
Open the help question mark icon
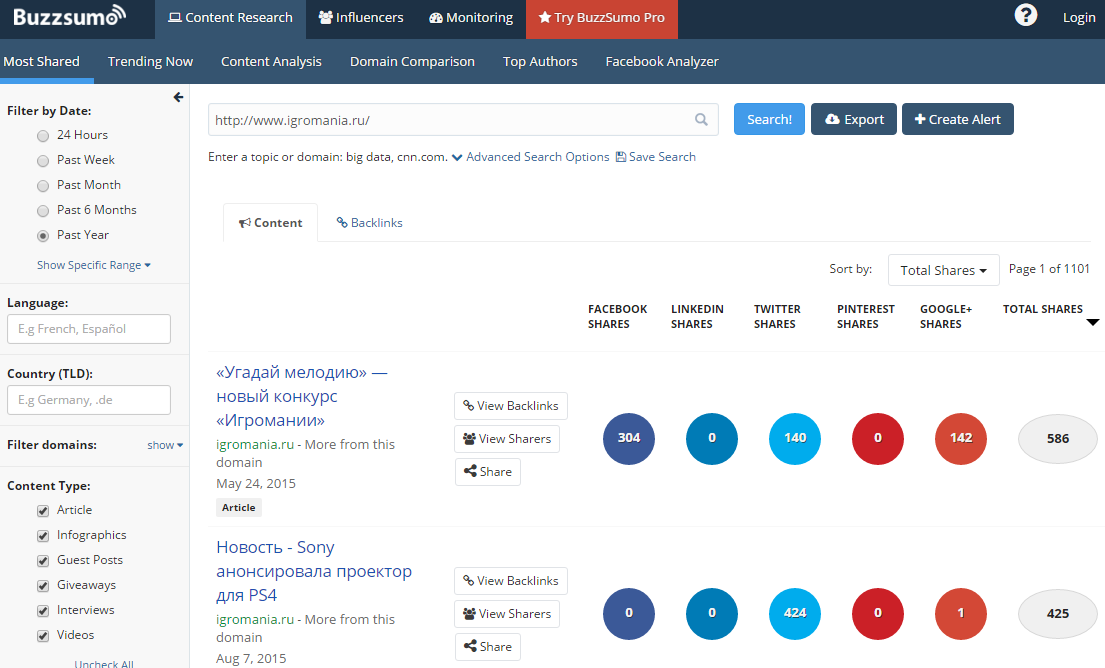1025,15
